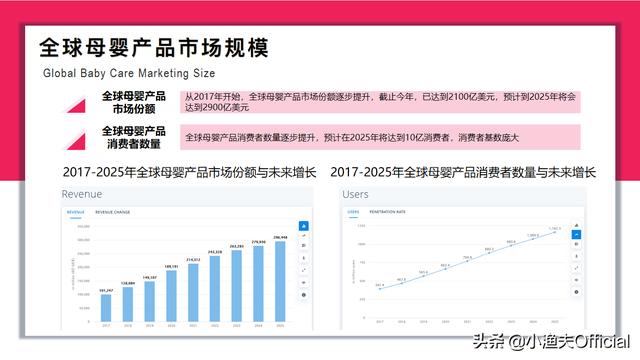Select highlighted line chart icon in Users chart
640x360 pixels.
pyautogui.click(x=576, y=235)
